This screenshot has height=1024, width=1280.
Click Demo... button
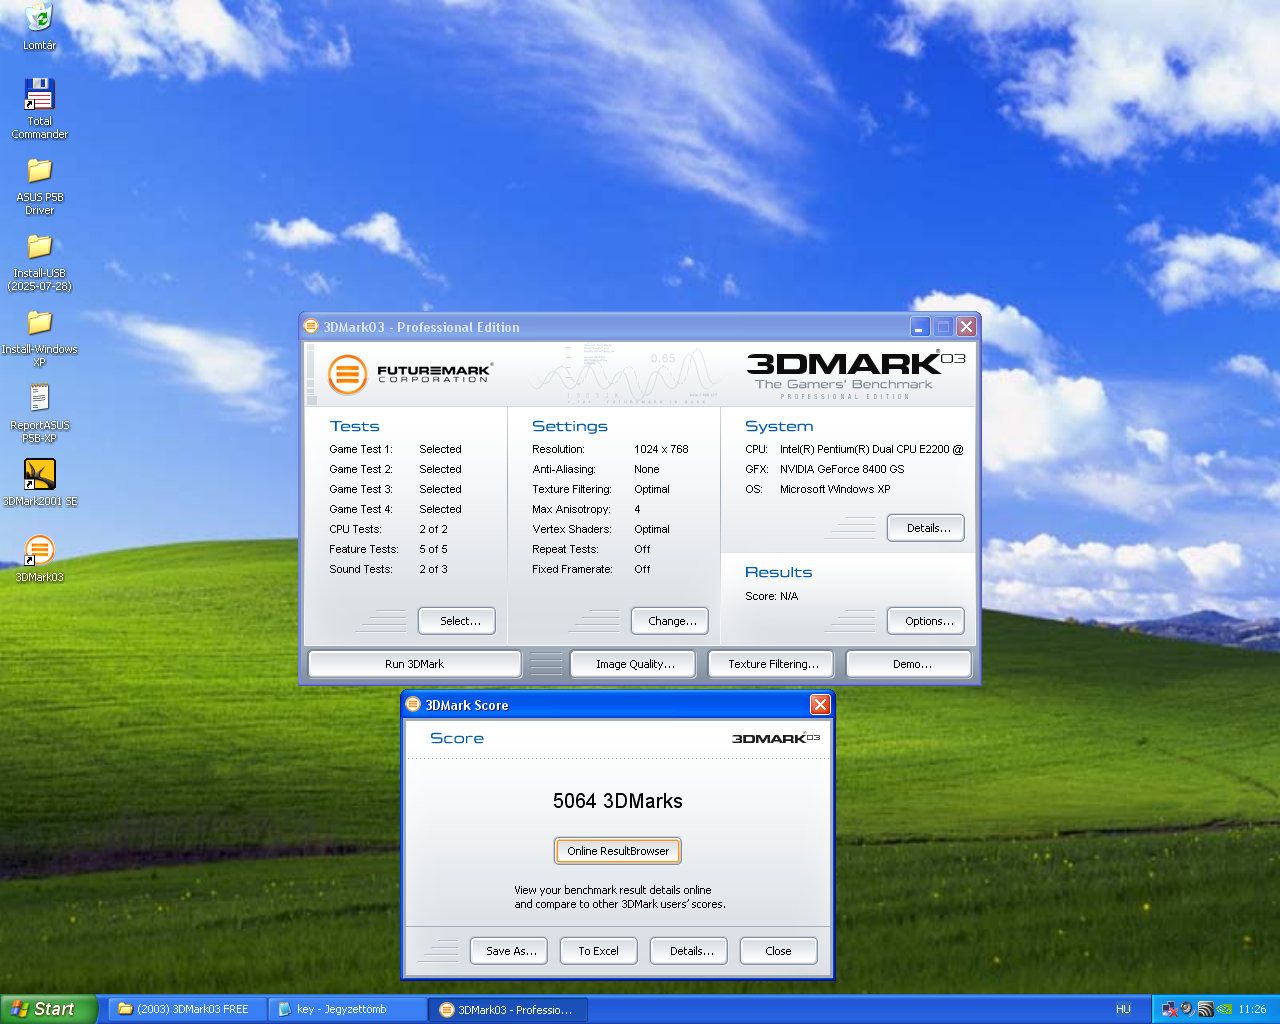(x=911, y=664)
